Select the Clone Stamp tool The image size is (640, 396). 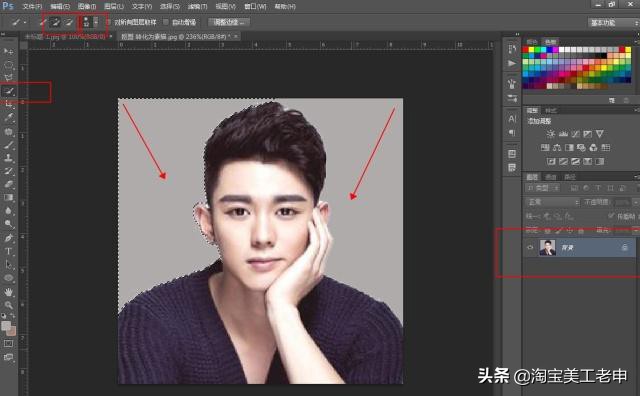point(8,158)
